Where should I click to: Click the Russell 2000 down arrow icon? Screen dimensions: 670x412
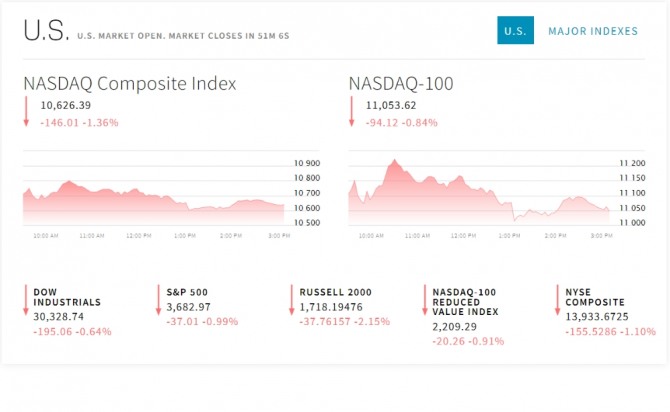click(x=291, y=300)
